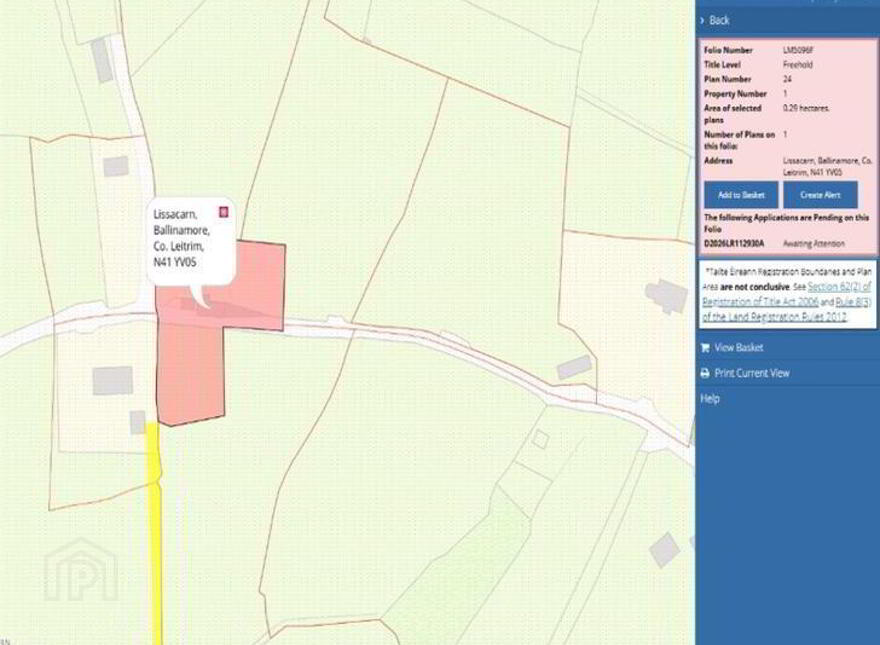The height and width of the screenshot is (645, 880).
Task: Select the 0.29 hectares area value
Action: 806,108
